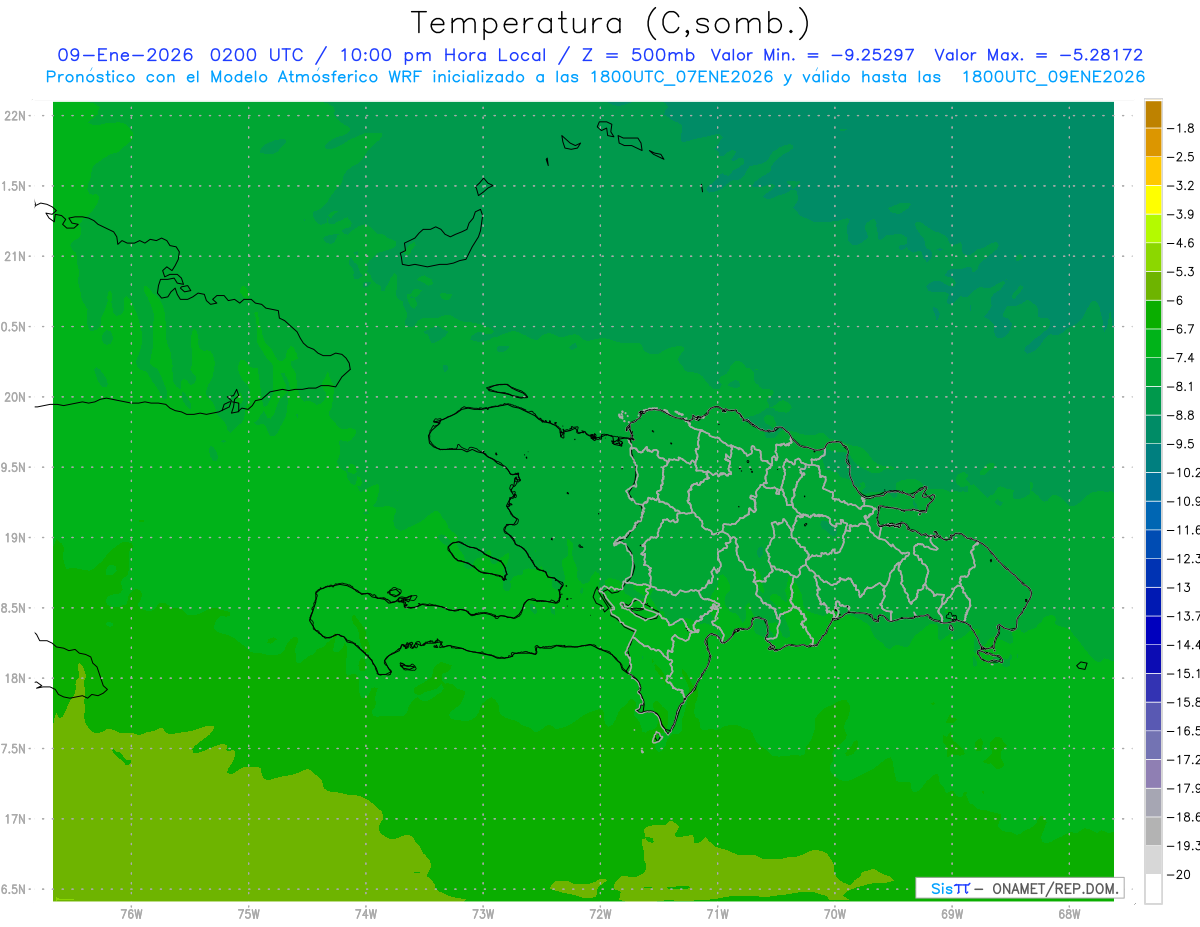Viewport: 1200px width, 927px height.
Task: Click the 'Valor Min. = -9.25297' text
Action: point(813,55)
